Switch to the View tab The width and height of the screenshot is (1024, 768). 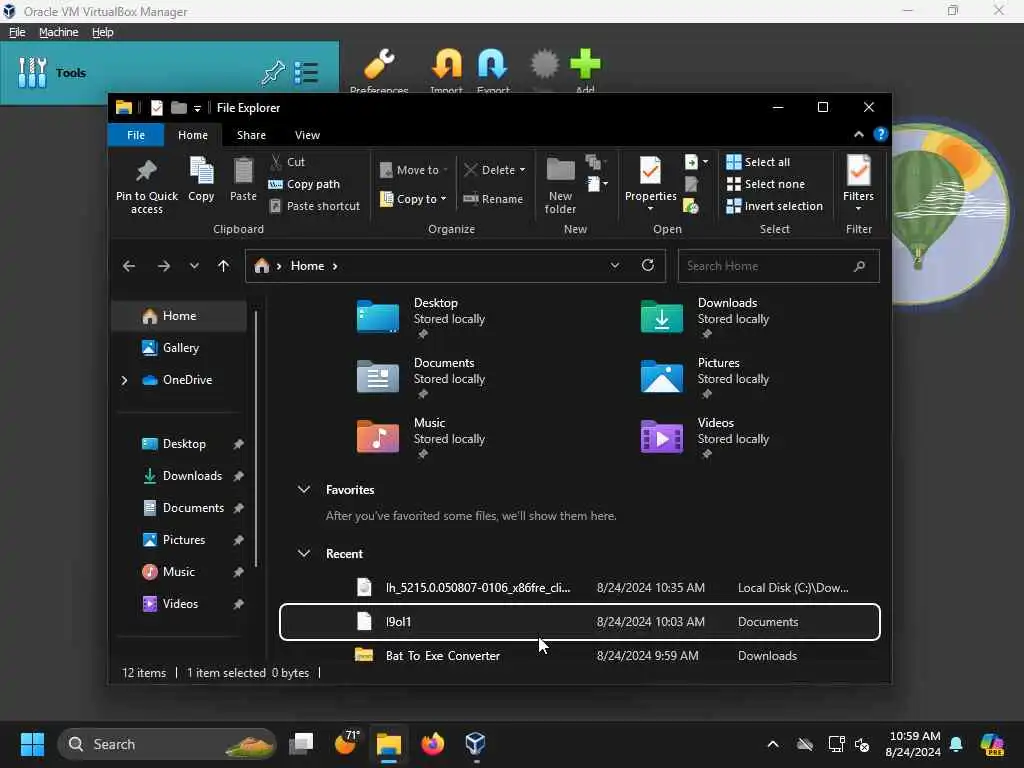(x=308, y=135)
